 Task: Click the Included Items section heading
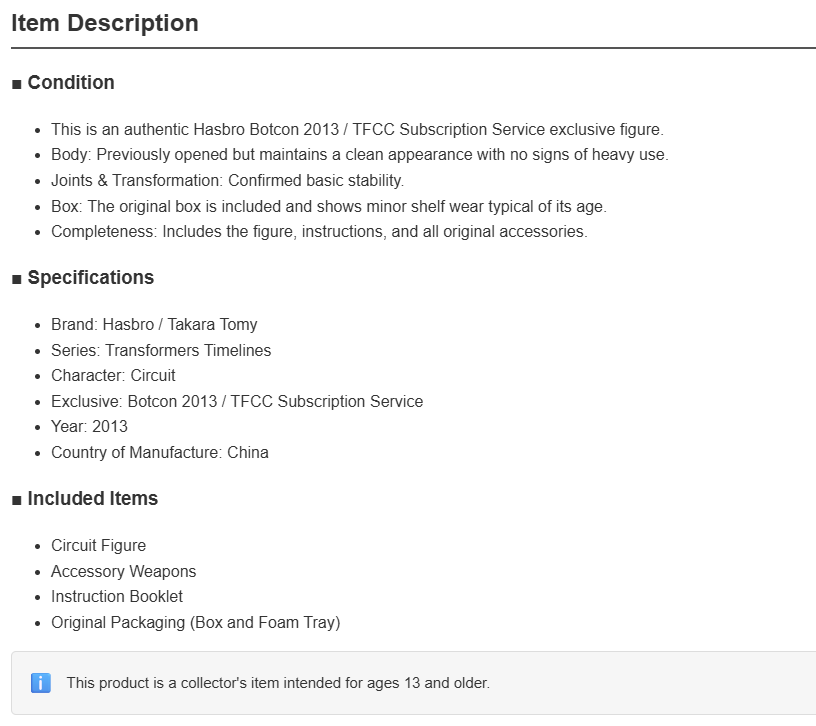(x=93, y=499)
